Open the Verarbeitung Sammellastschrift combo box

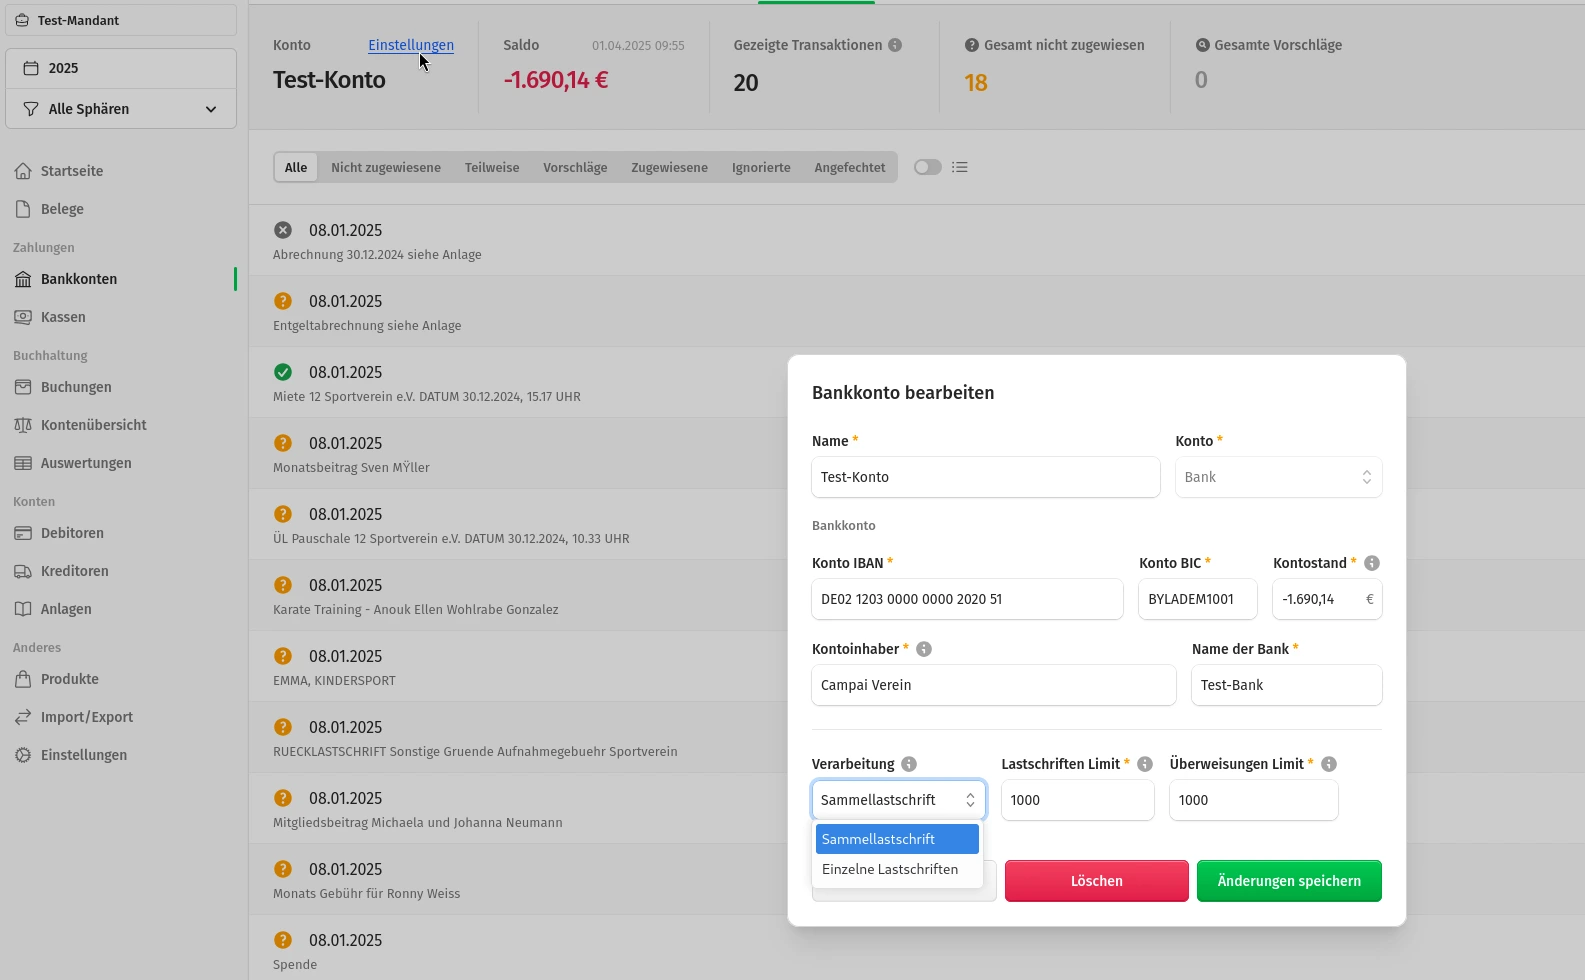coord(898,800)
